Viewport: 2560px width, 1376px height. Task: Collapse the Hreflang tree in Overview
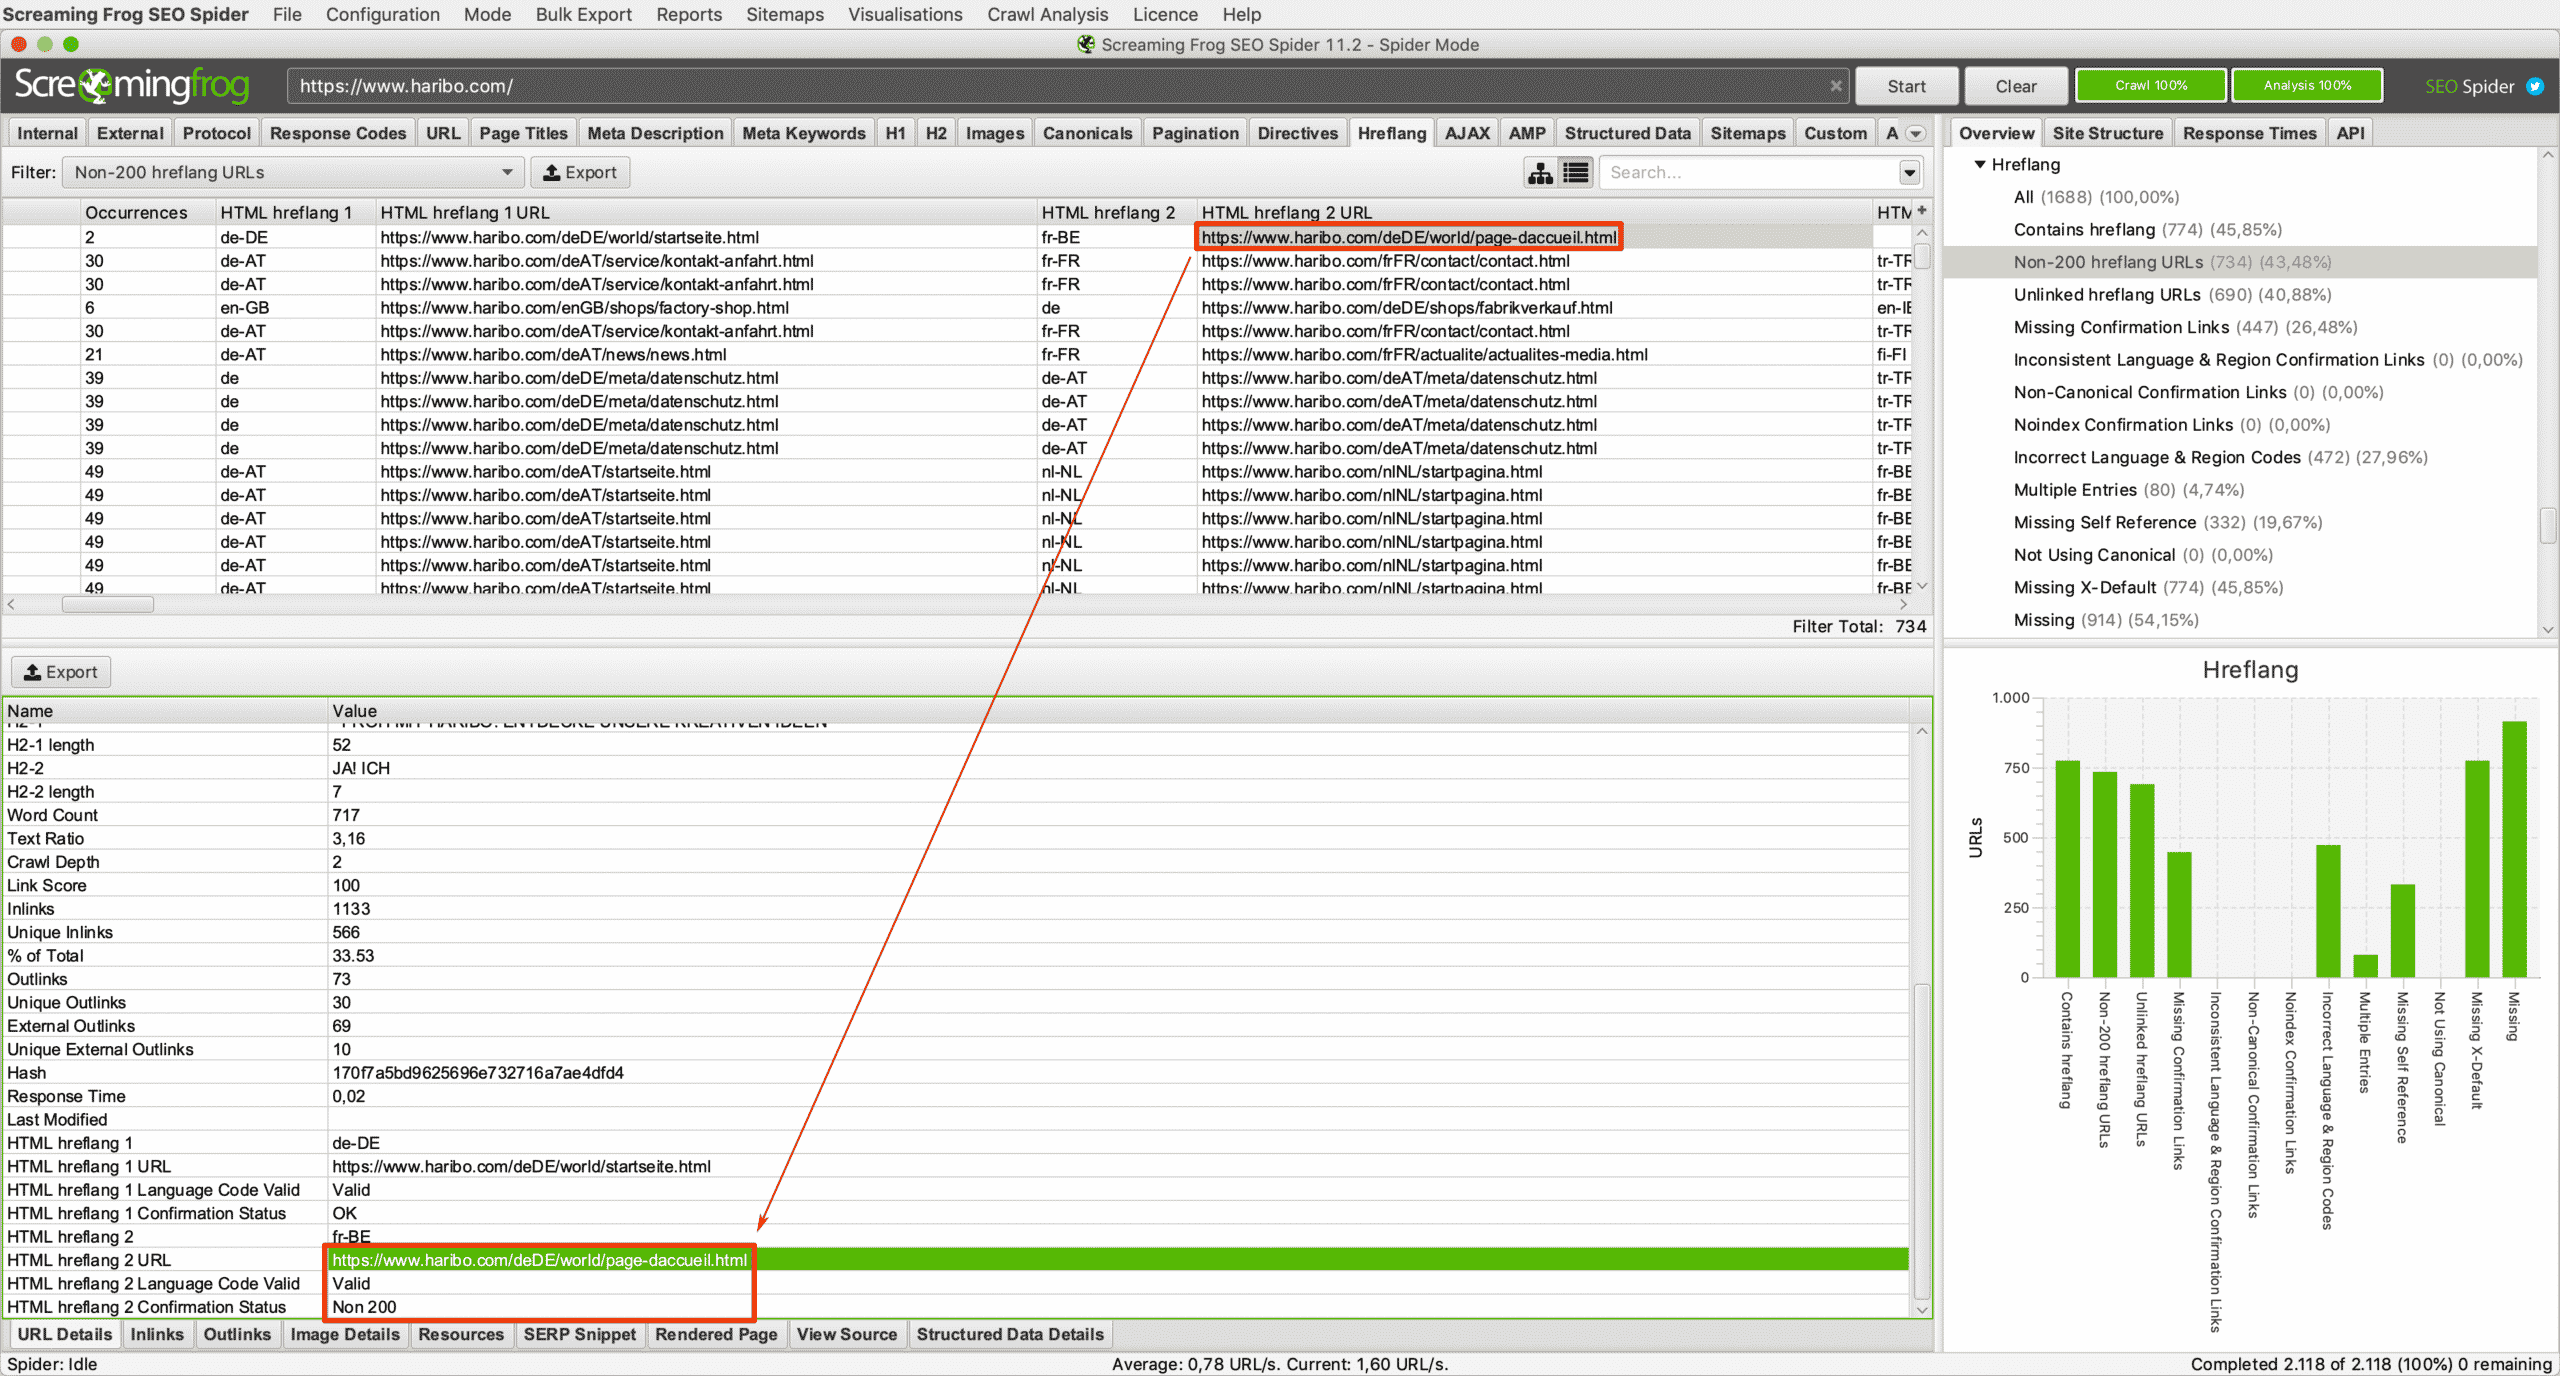tap(1979, 164)
